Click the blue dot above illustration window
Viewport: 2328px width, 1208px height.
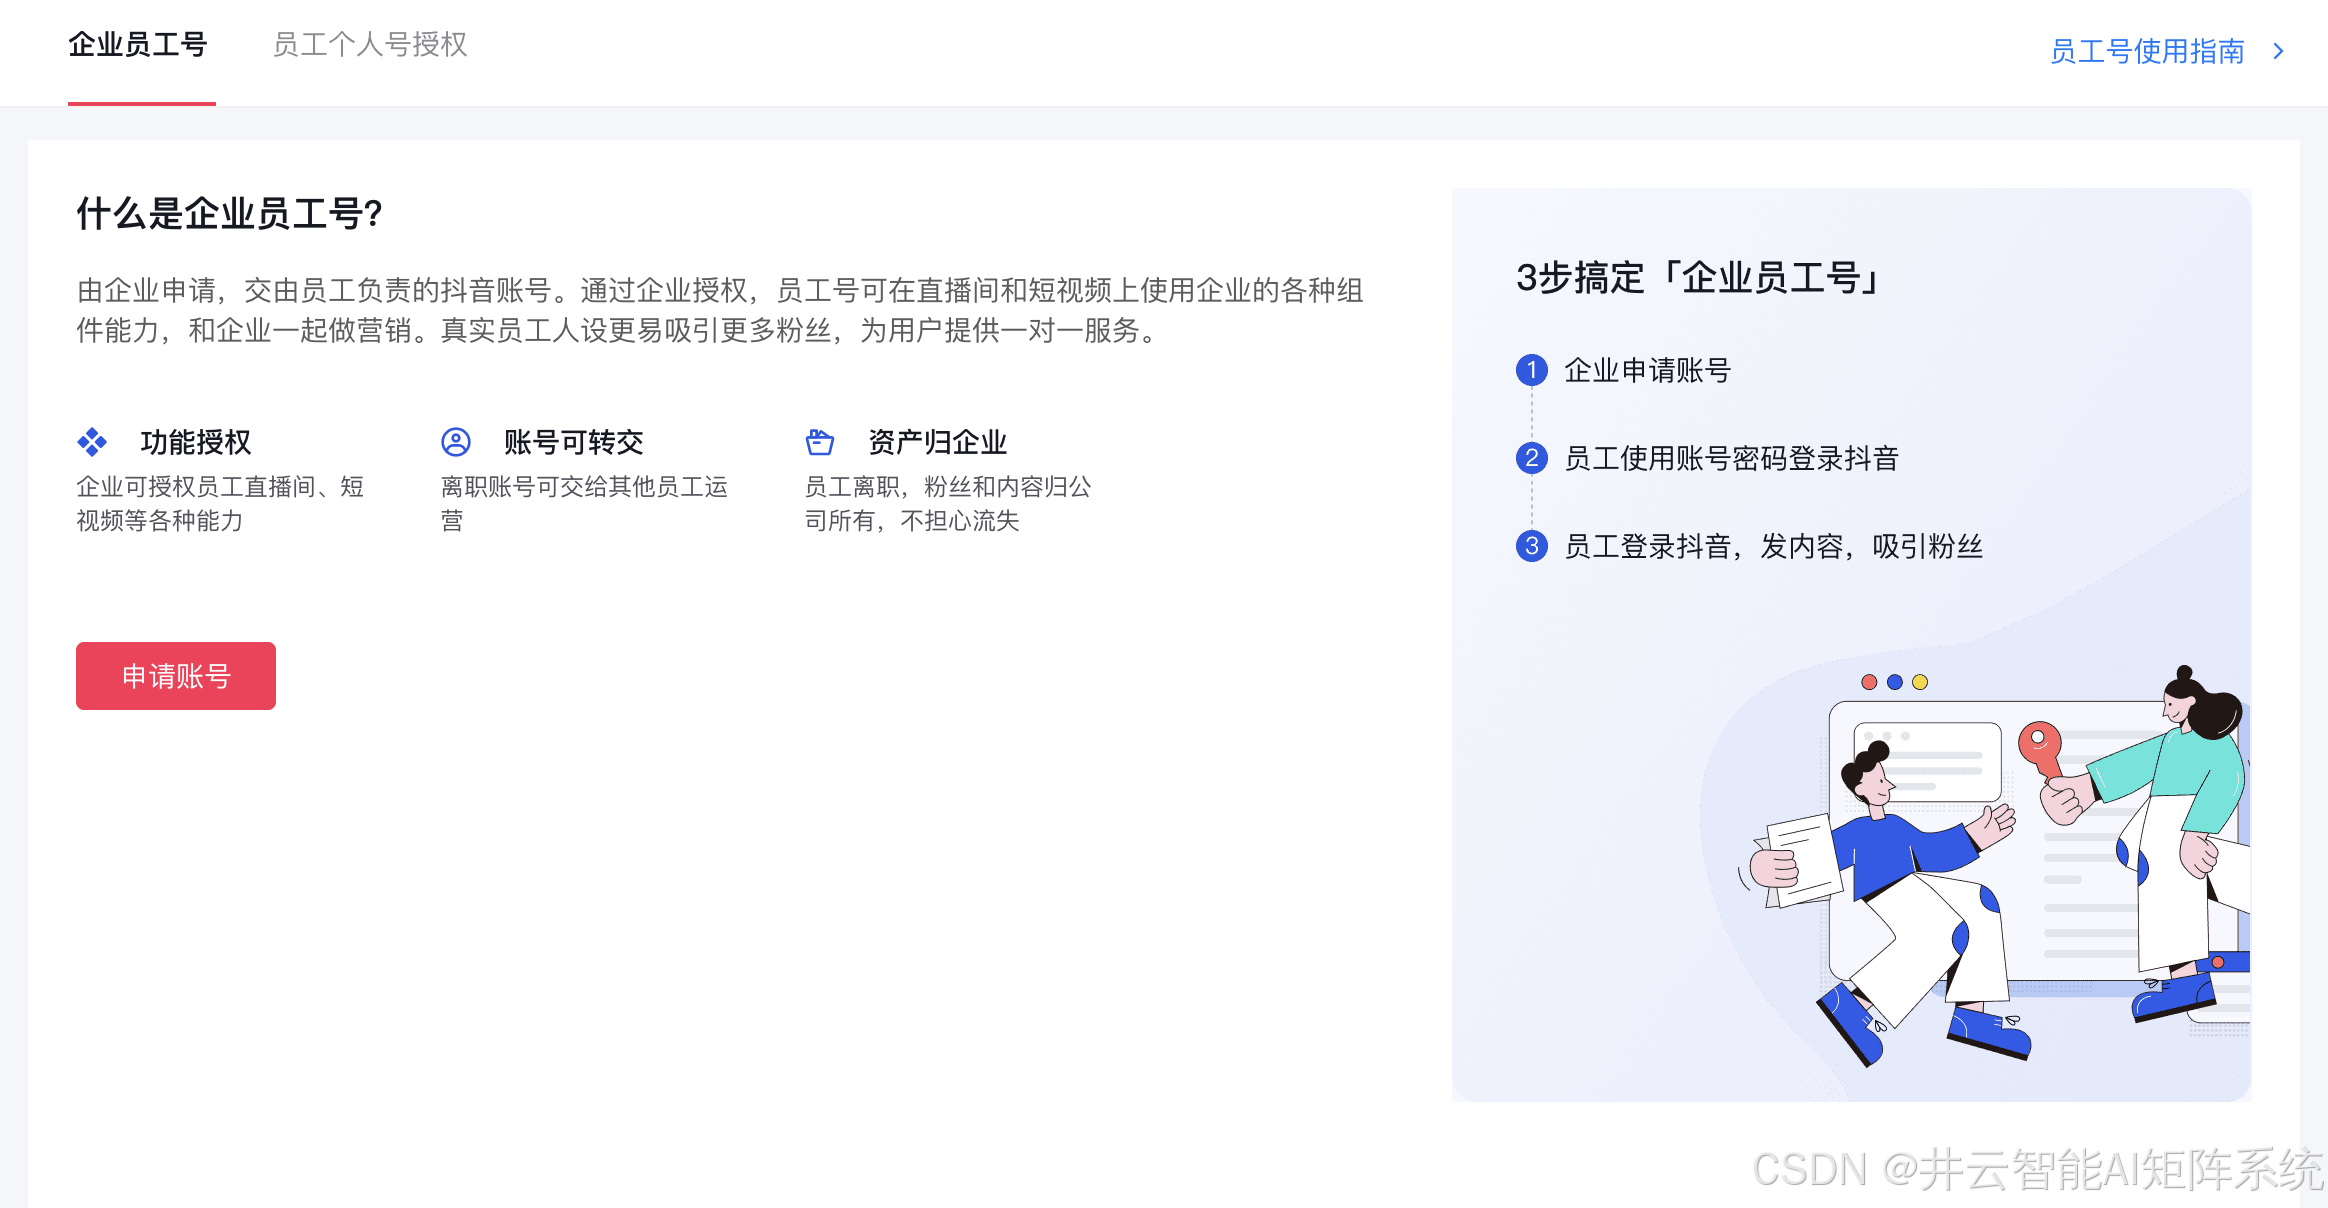click(x=1894, y=682)
